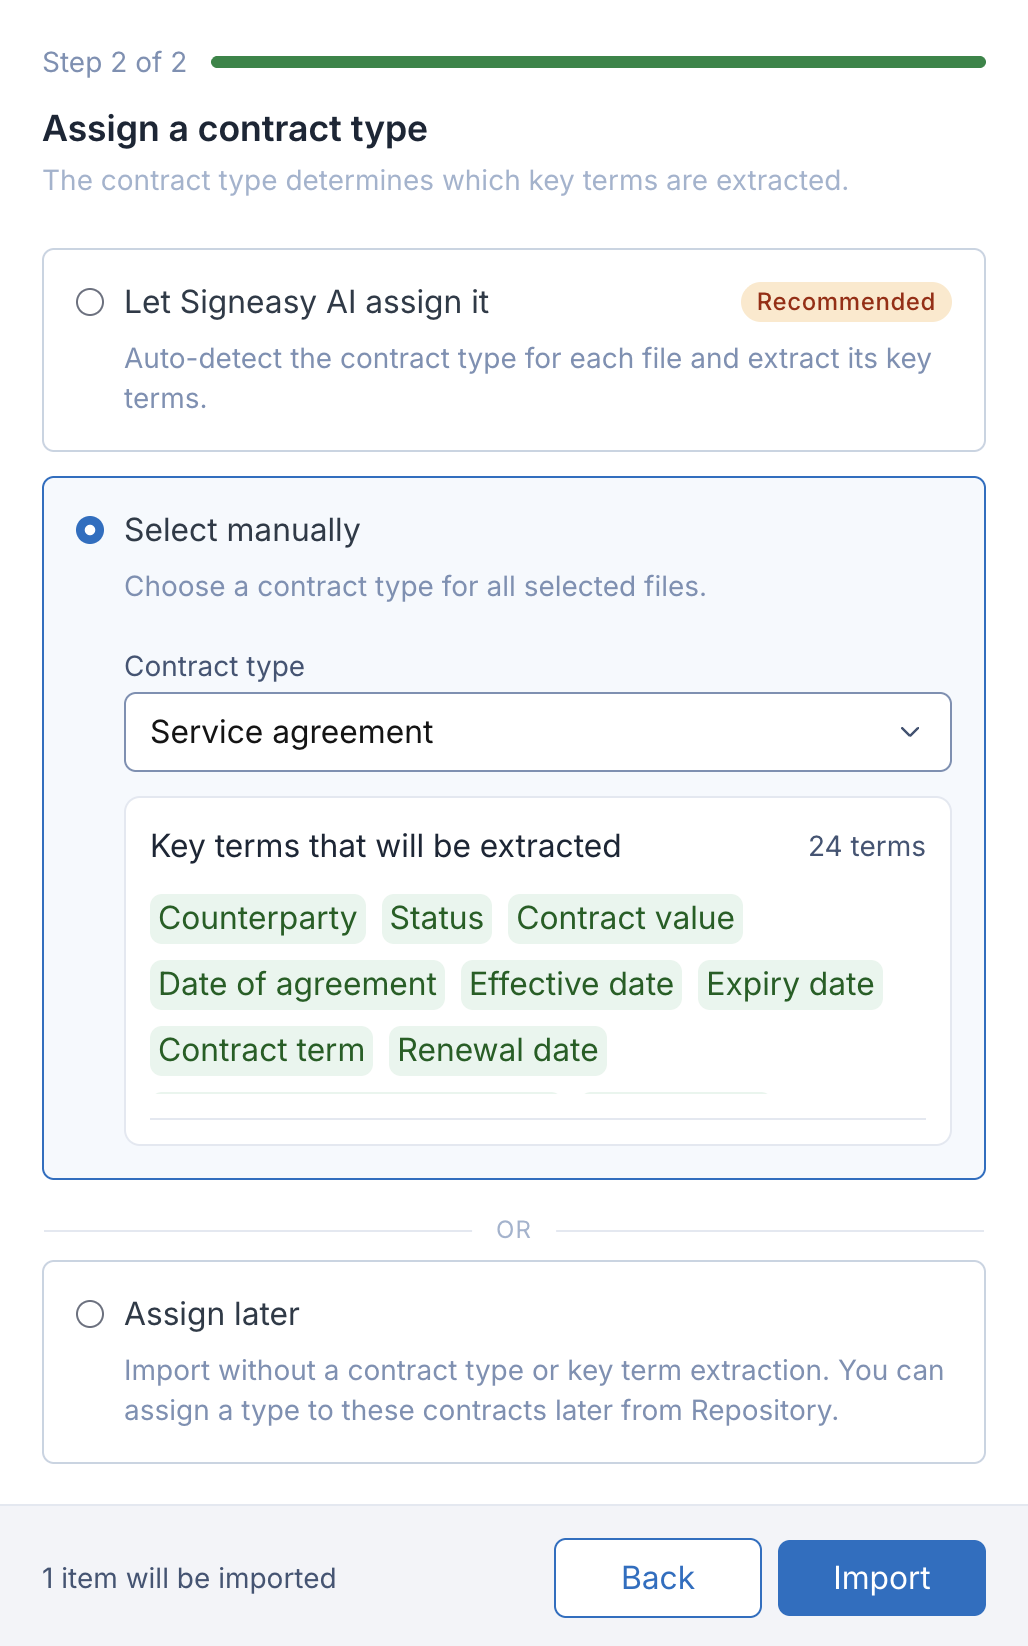This screenshot has height=1646, width=1028.
Task: Go back with the Back button
Action: [x=658, y=1578]
